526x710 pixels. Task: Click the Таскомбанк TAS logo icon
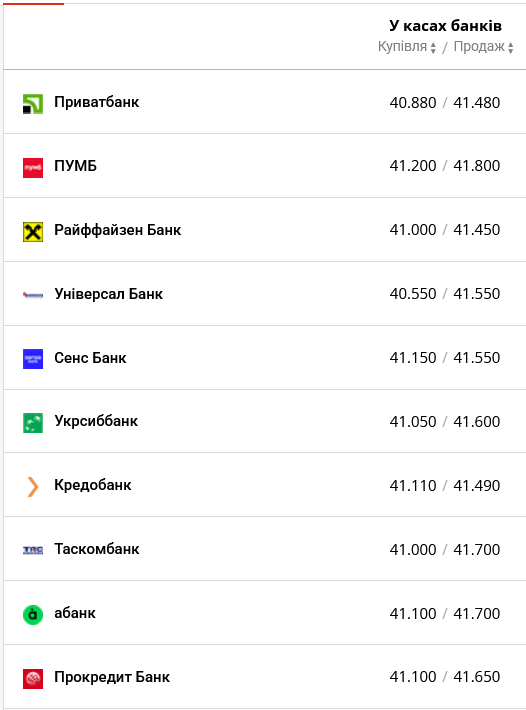coord(33,550)
